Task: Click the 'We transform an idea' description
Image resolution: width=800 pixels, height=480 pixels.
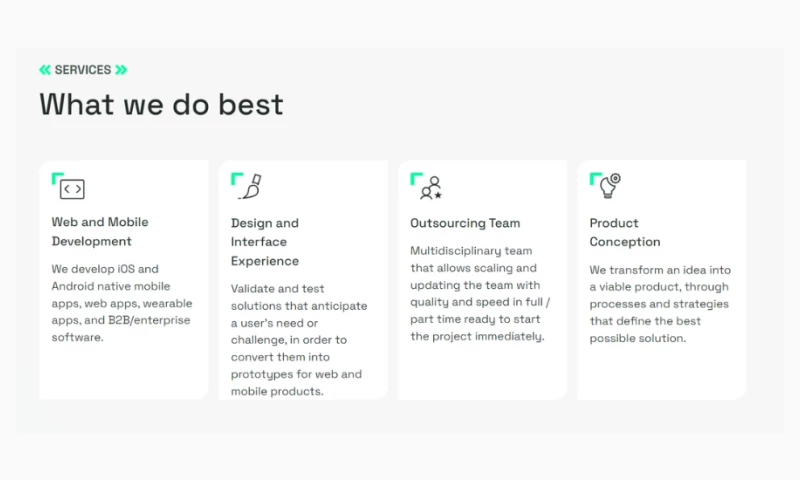Action: (660, 304)
